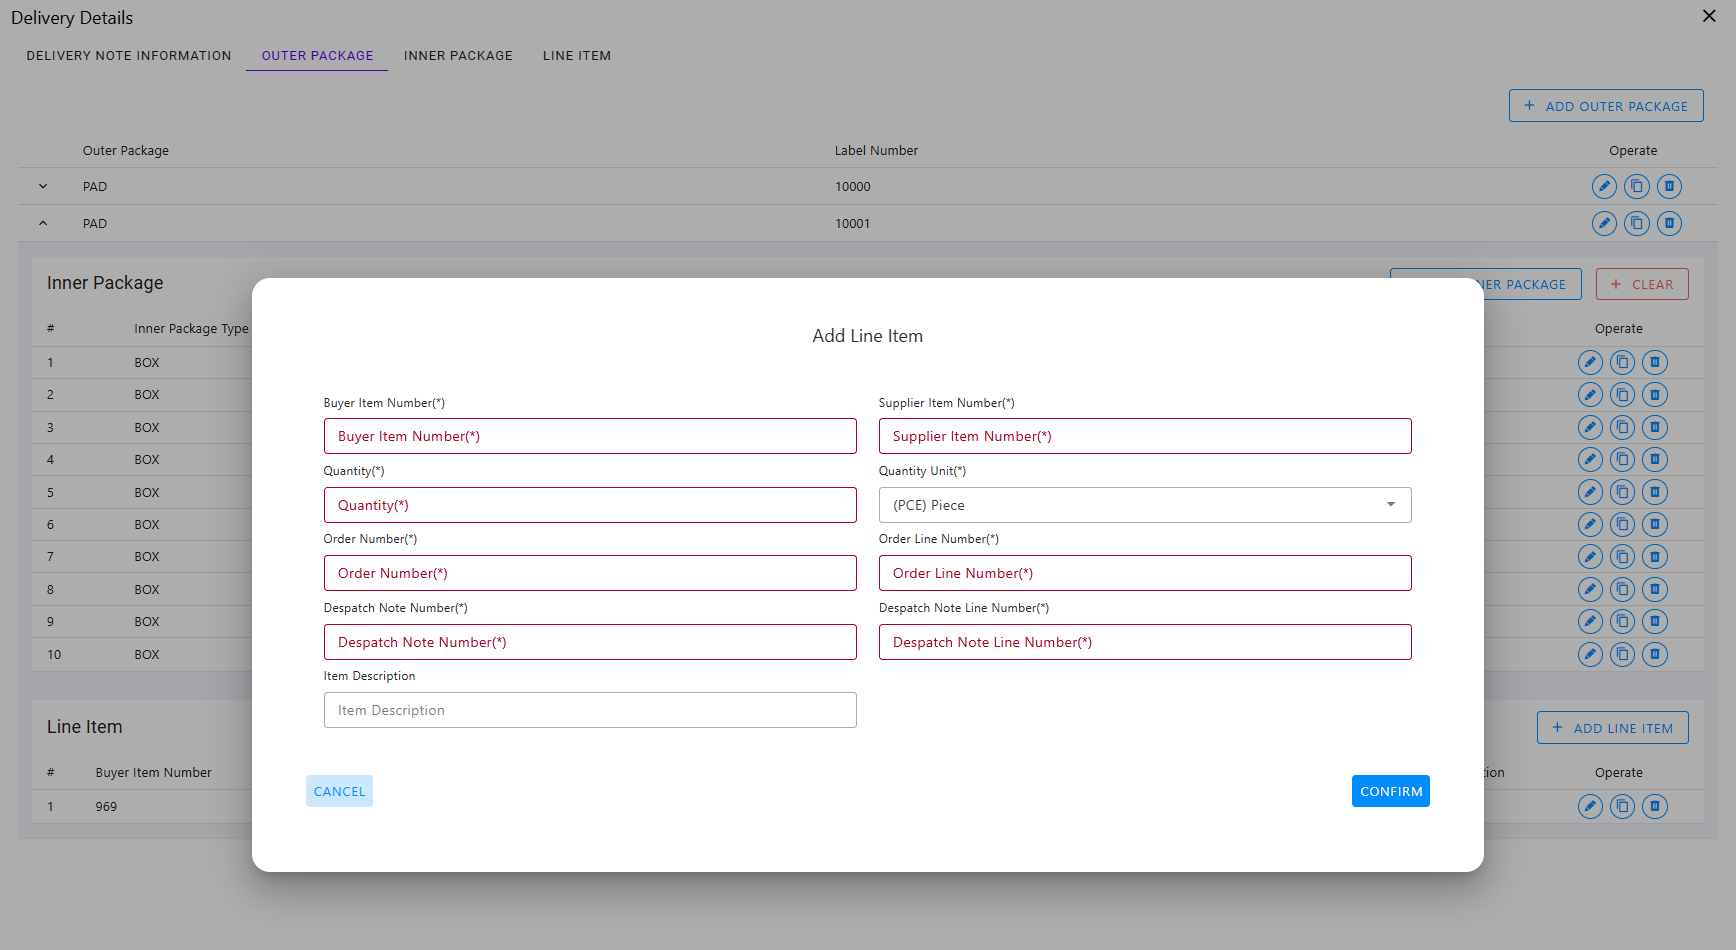Open the Quantity Unit dropdown
1736x950 pixels.
tap(1144, 505)
